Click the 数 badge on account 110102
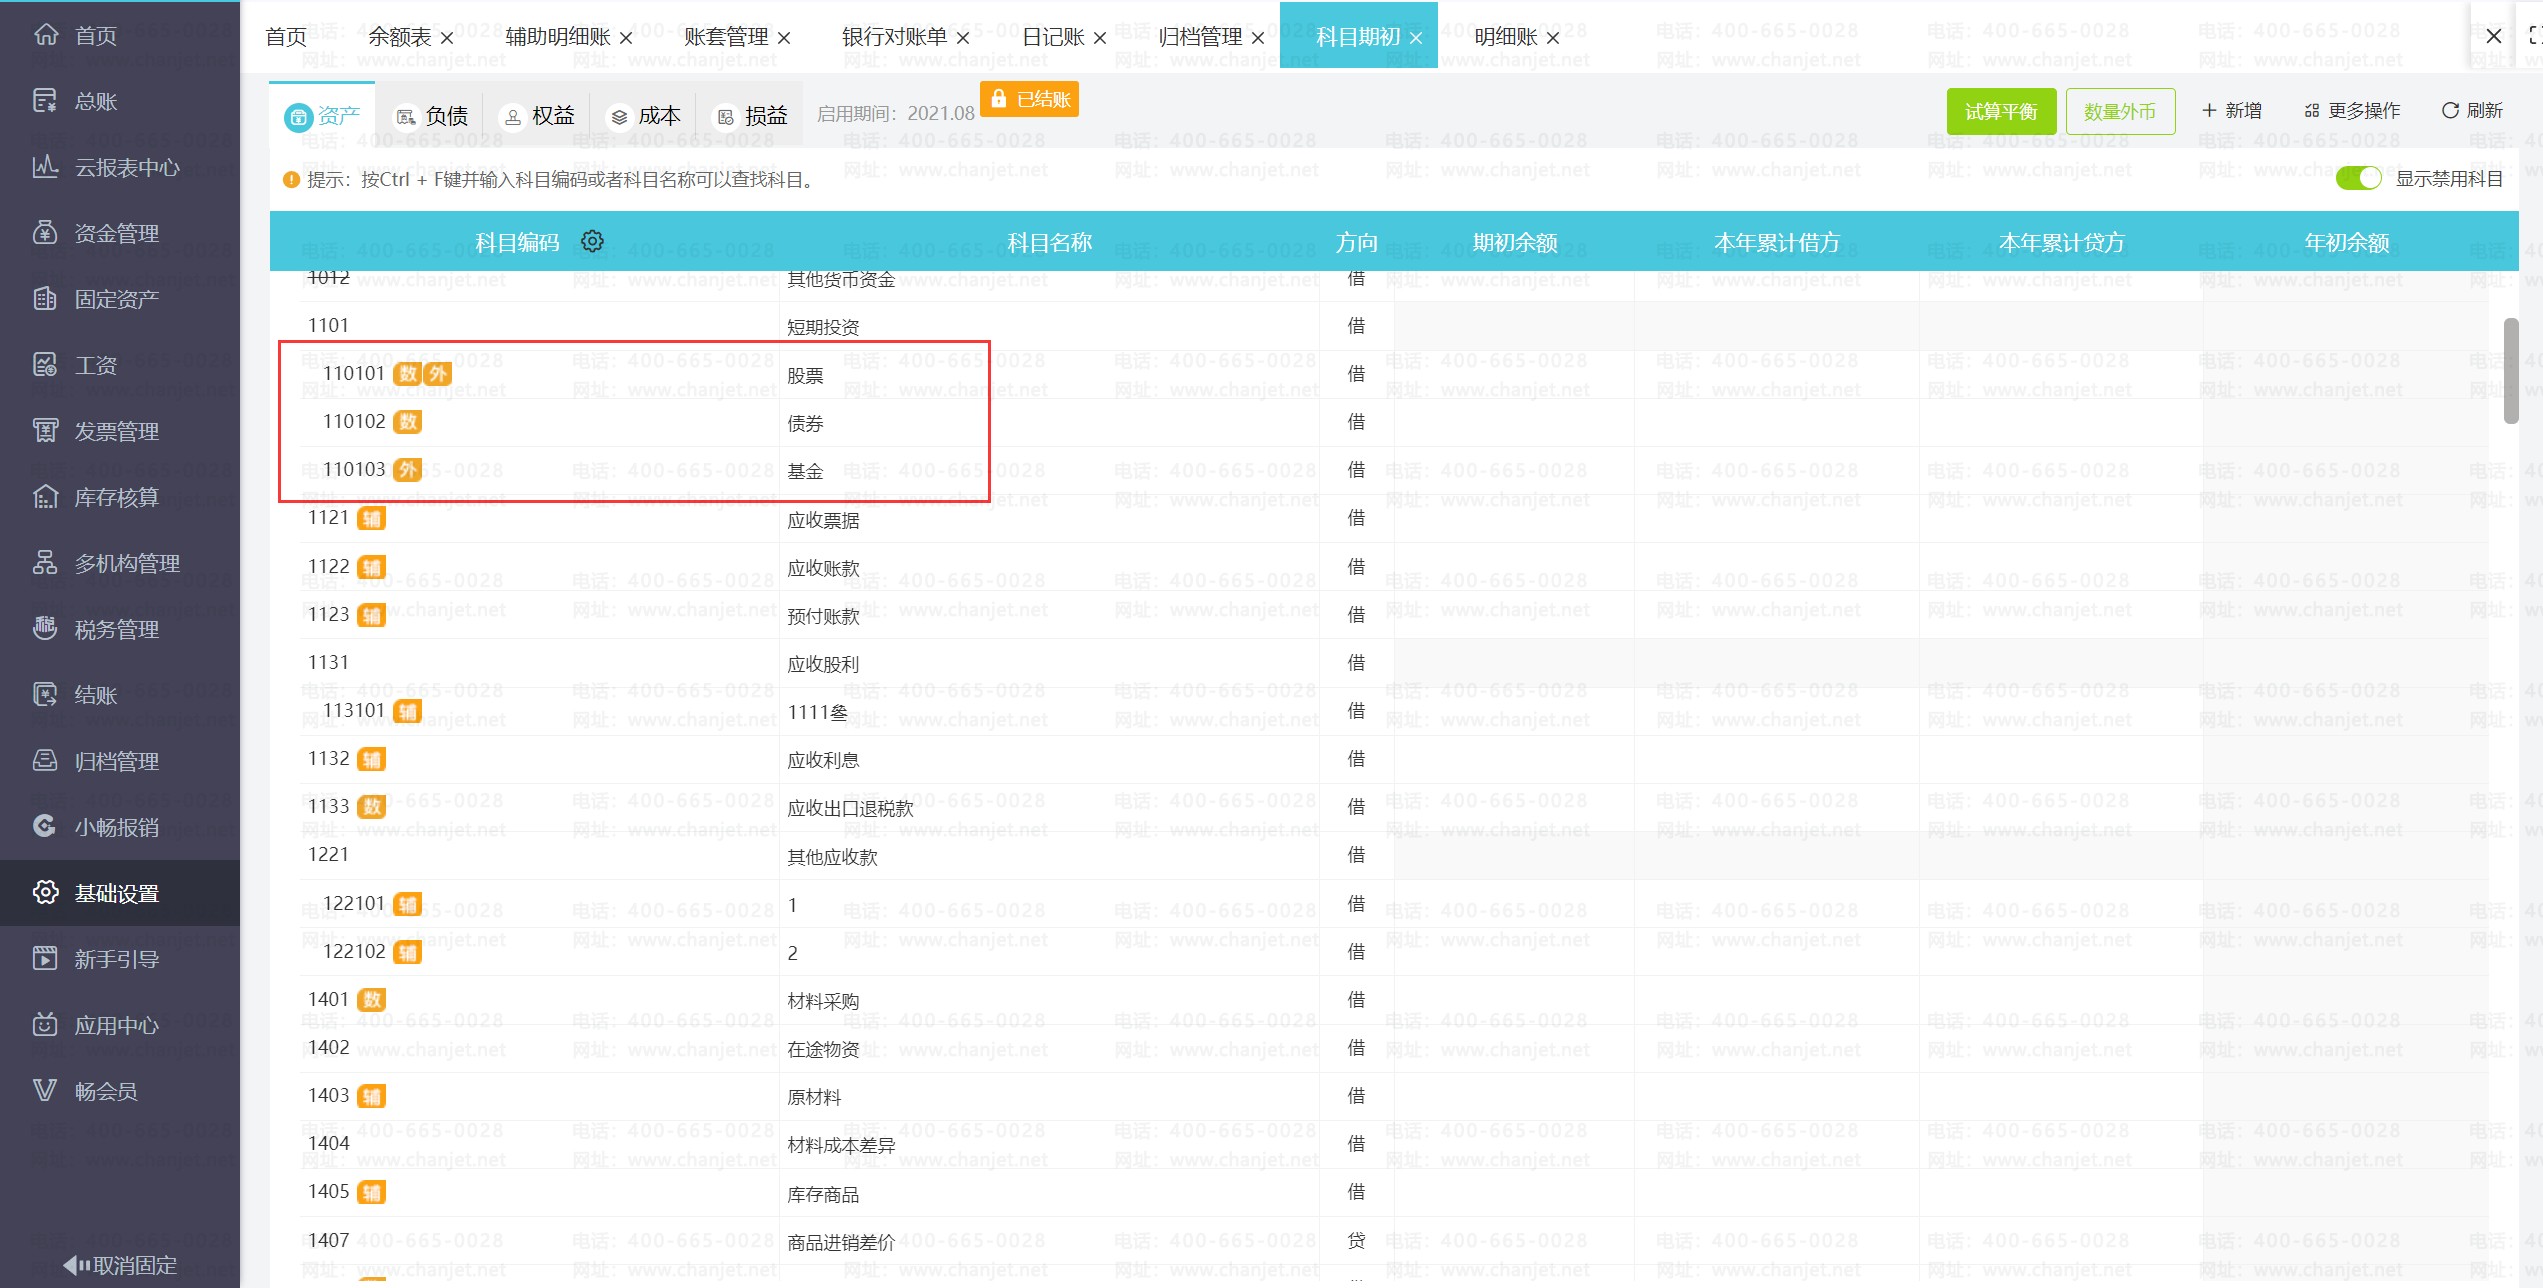 [x=407, y=421]
